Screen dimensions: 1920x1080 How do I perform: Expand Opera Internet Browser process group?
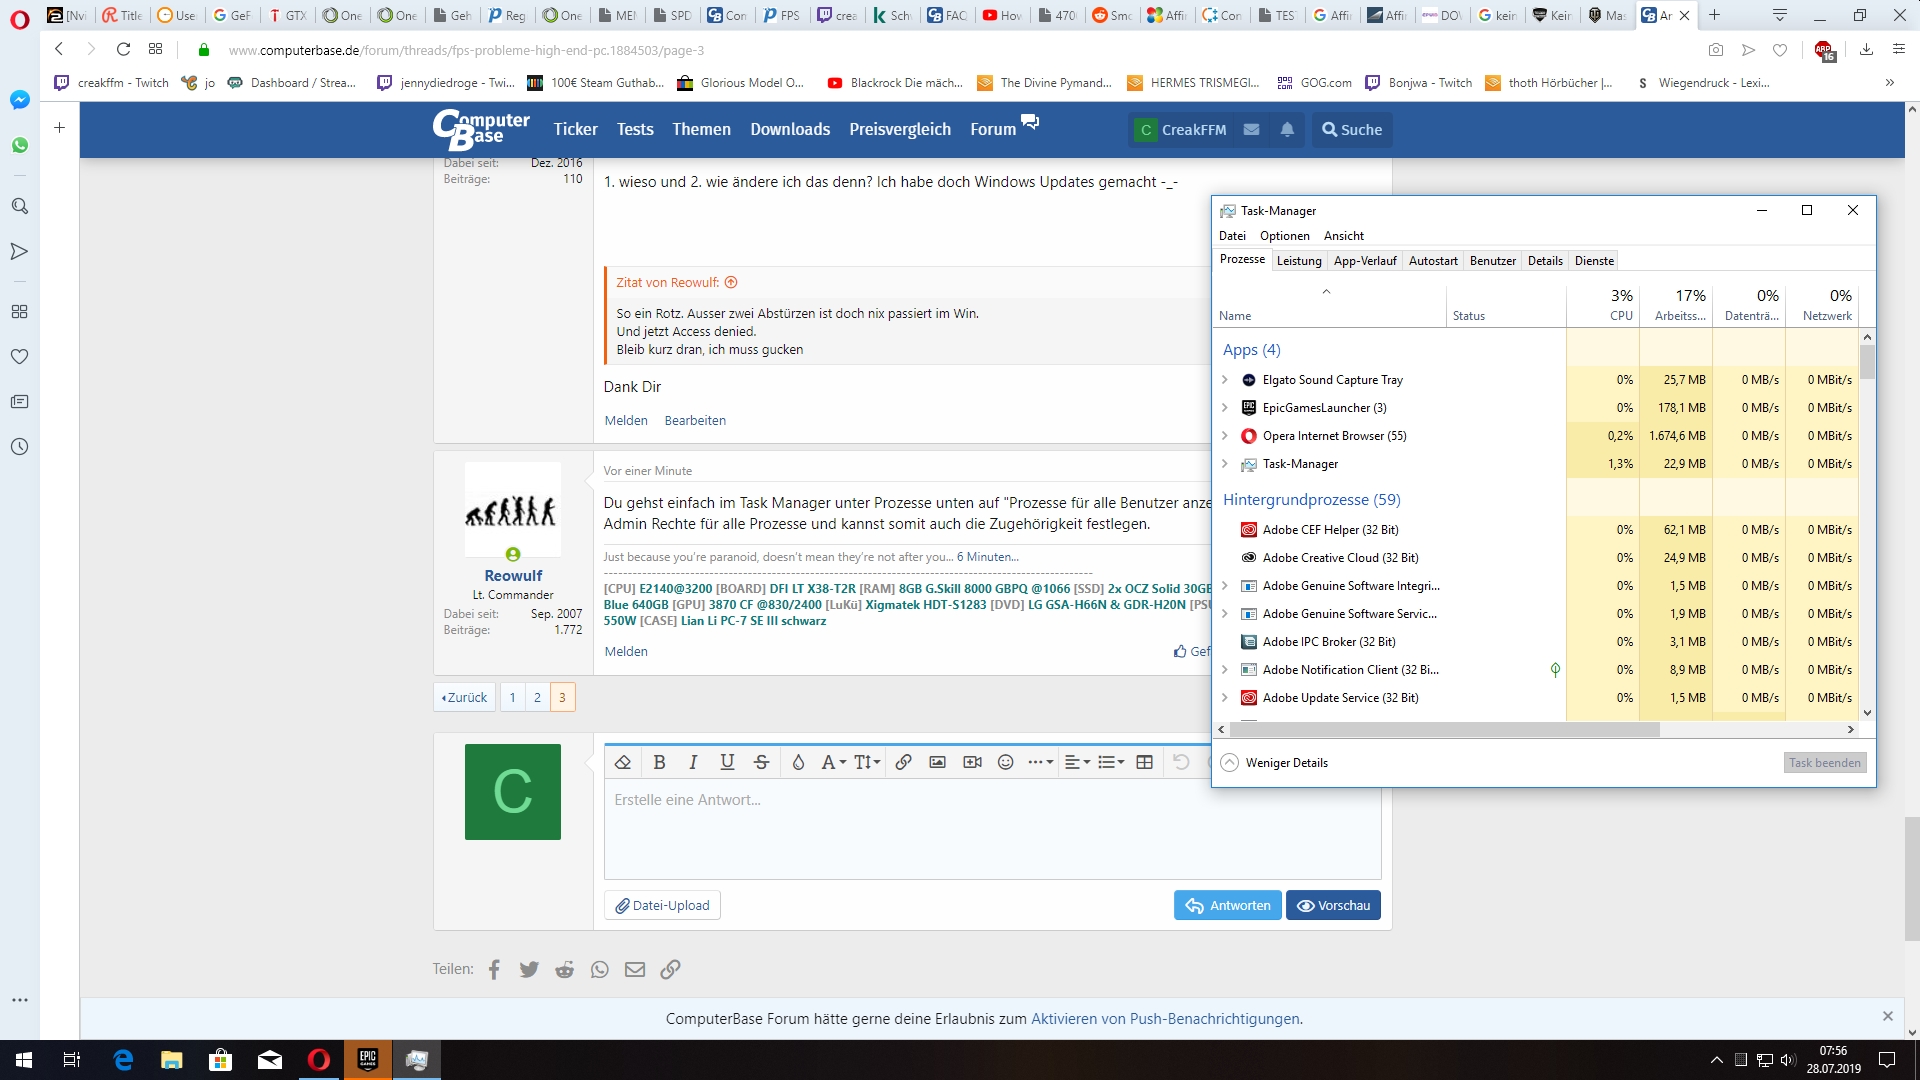[x=1225, y=436]
